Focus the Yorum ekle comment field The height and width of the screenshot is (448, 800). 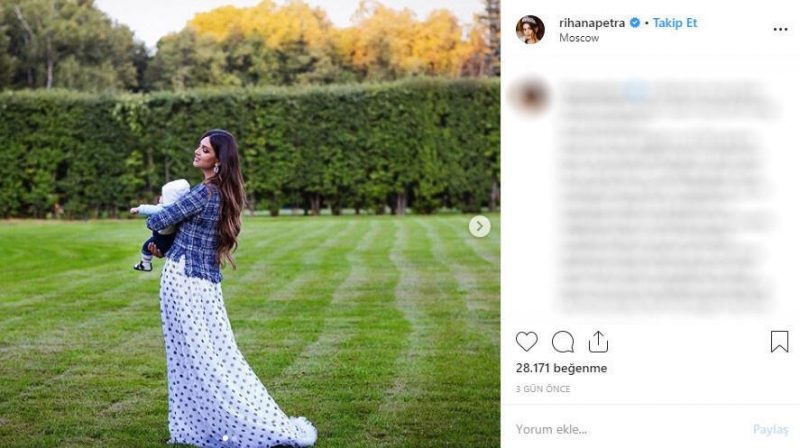[628, 429]
